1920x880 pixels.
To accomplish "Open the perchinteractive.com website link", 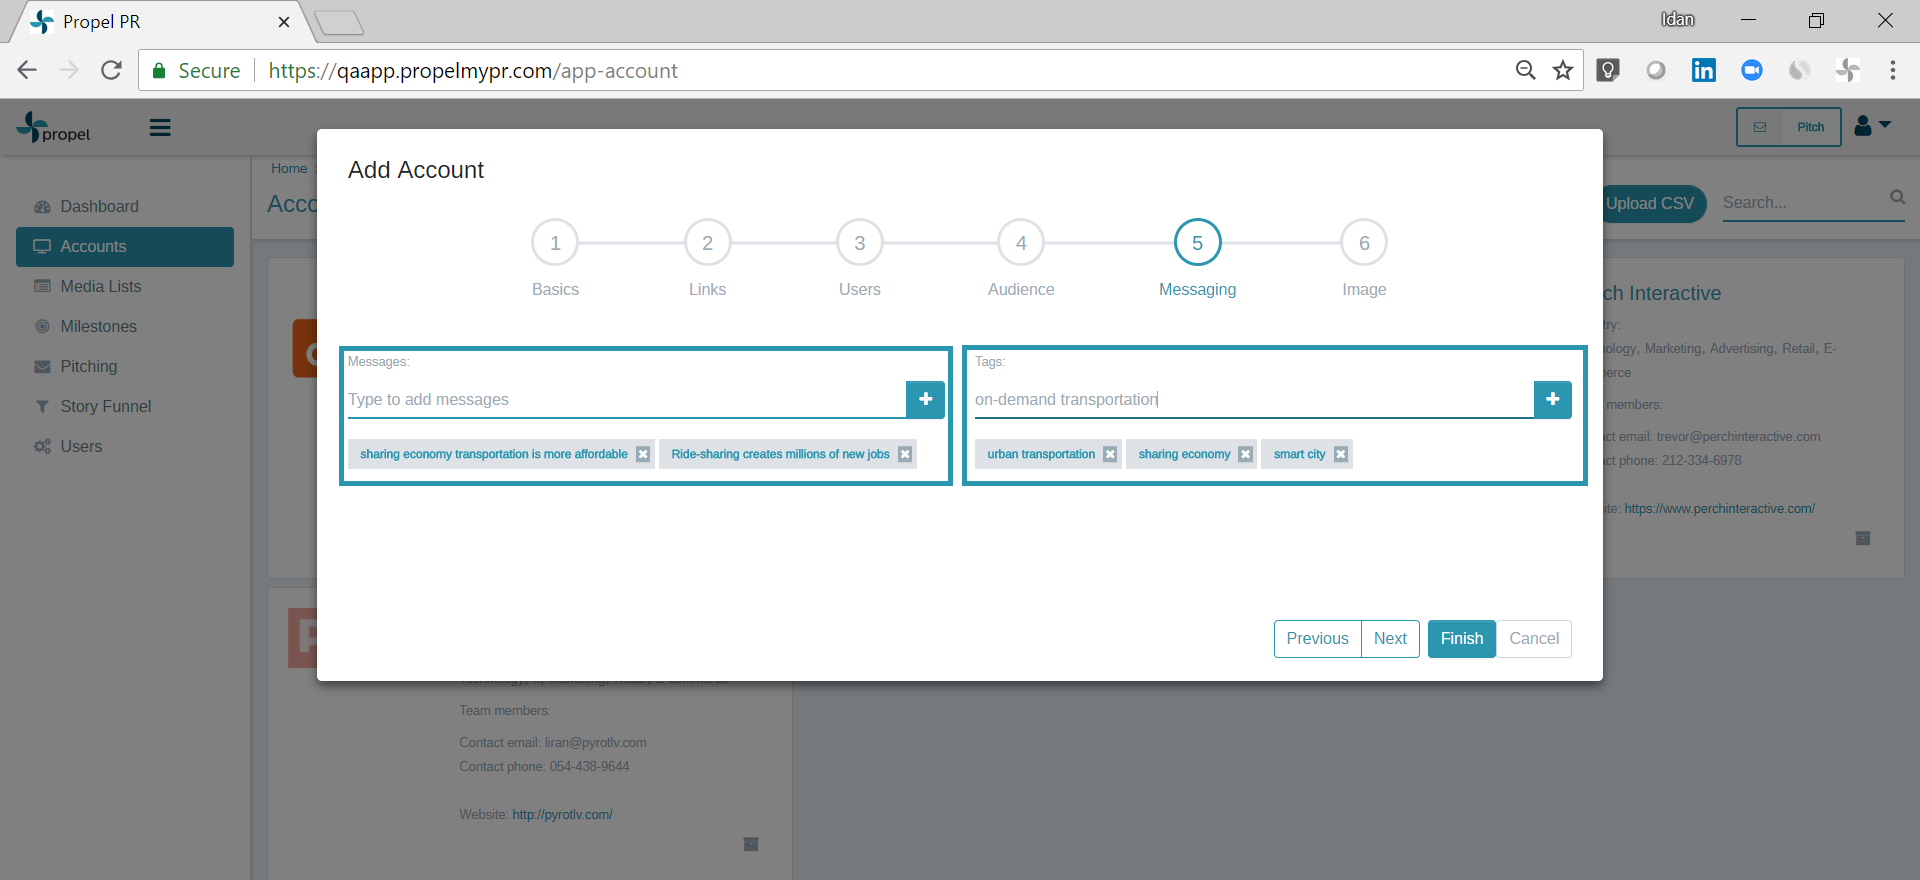I will pos(1719,509).
